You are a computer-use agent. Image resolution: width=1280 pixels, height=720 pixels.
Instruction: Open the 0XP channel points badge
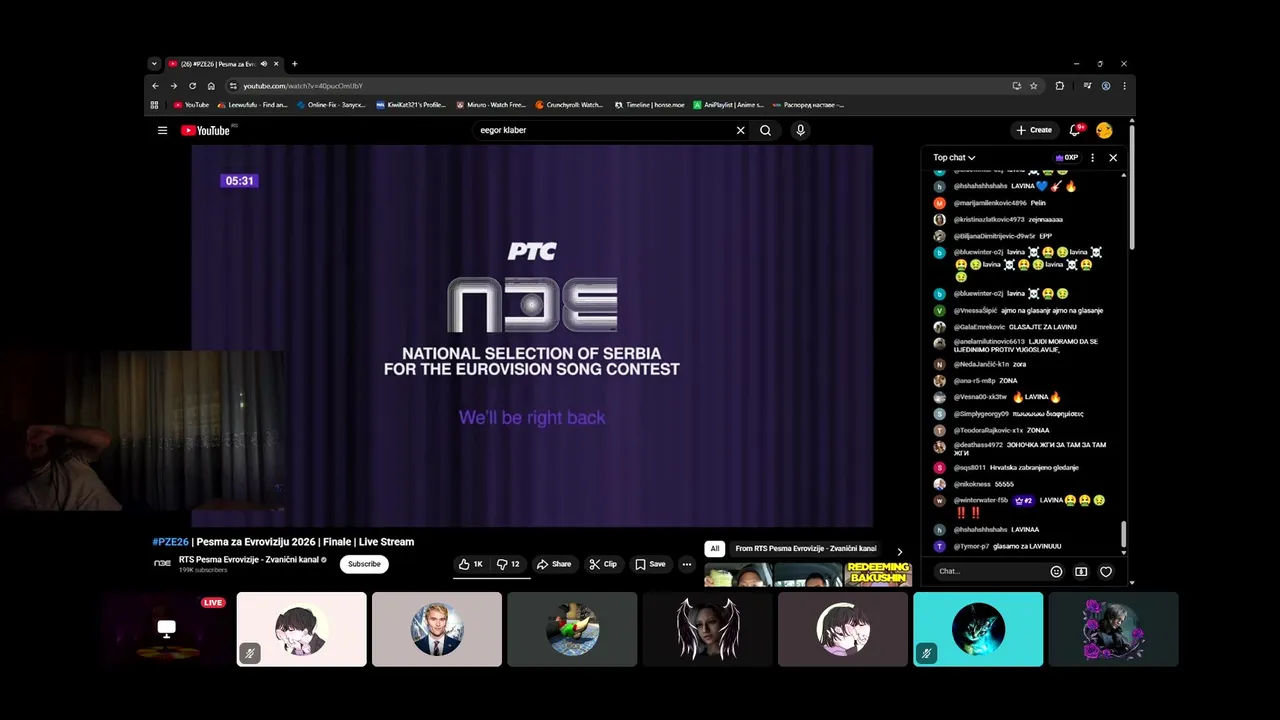click(x=1067, y=157)
